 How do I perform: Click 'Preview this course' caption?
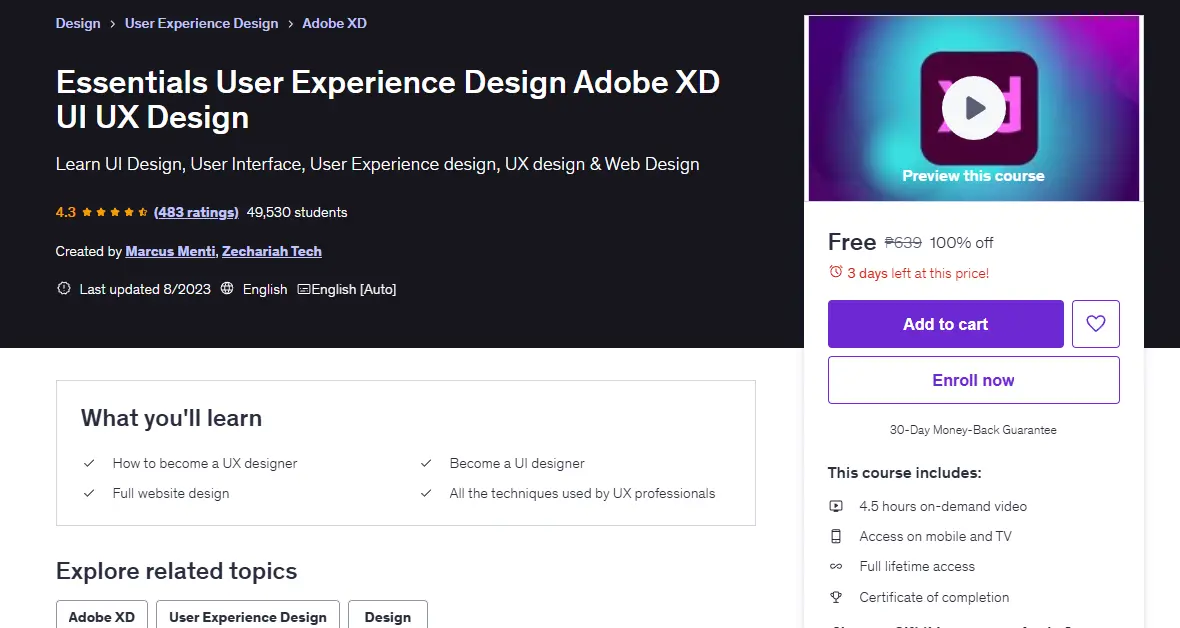(x=974, y=175)
